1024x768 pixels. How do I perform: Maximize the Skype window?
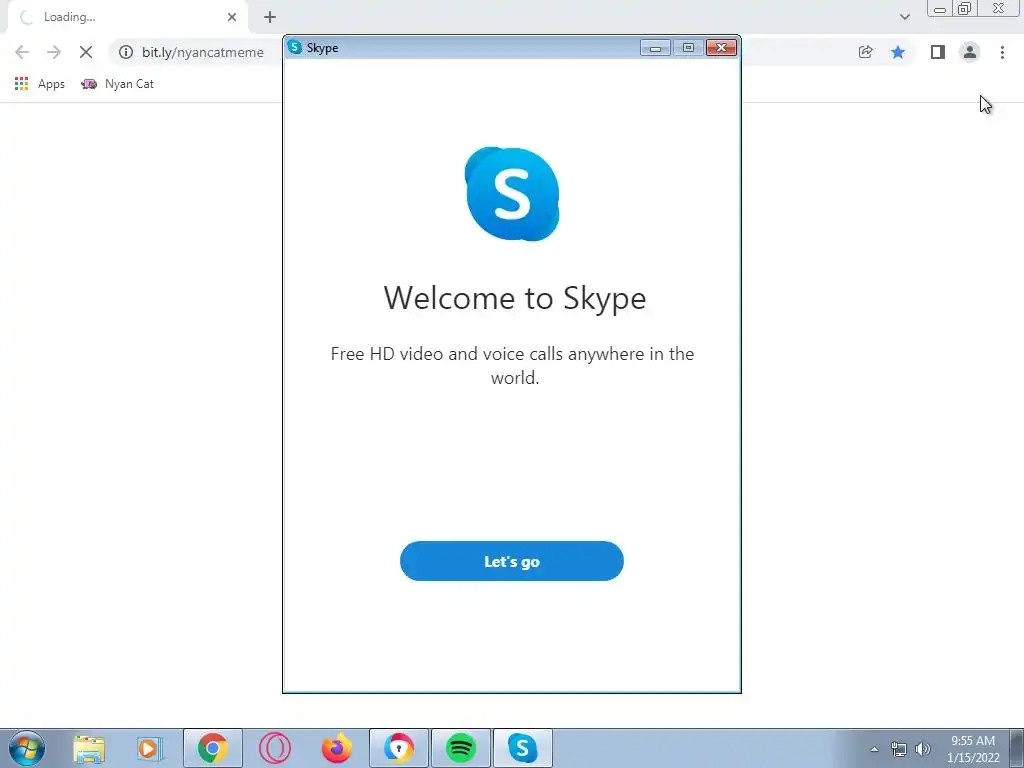coord(688,48)
